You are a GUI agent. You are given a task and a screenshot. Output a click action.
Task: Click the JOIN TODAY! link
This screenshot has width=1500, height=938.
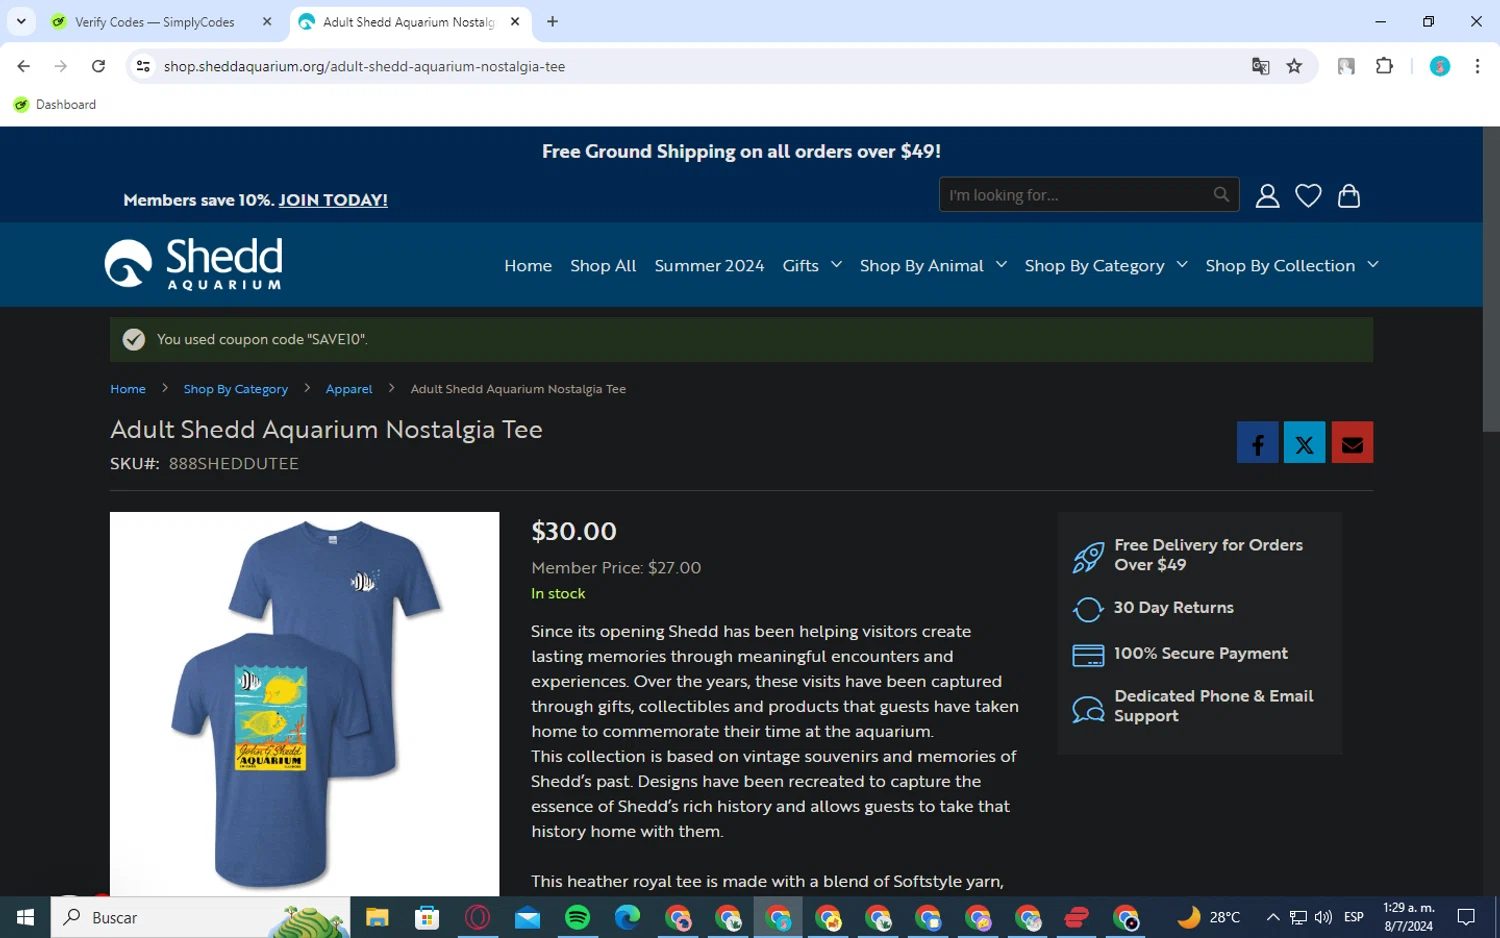(x=333, y=200)
